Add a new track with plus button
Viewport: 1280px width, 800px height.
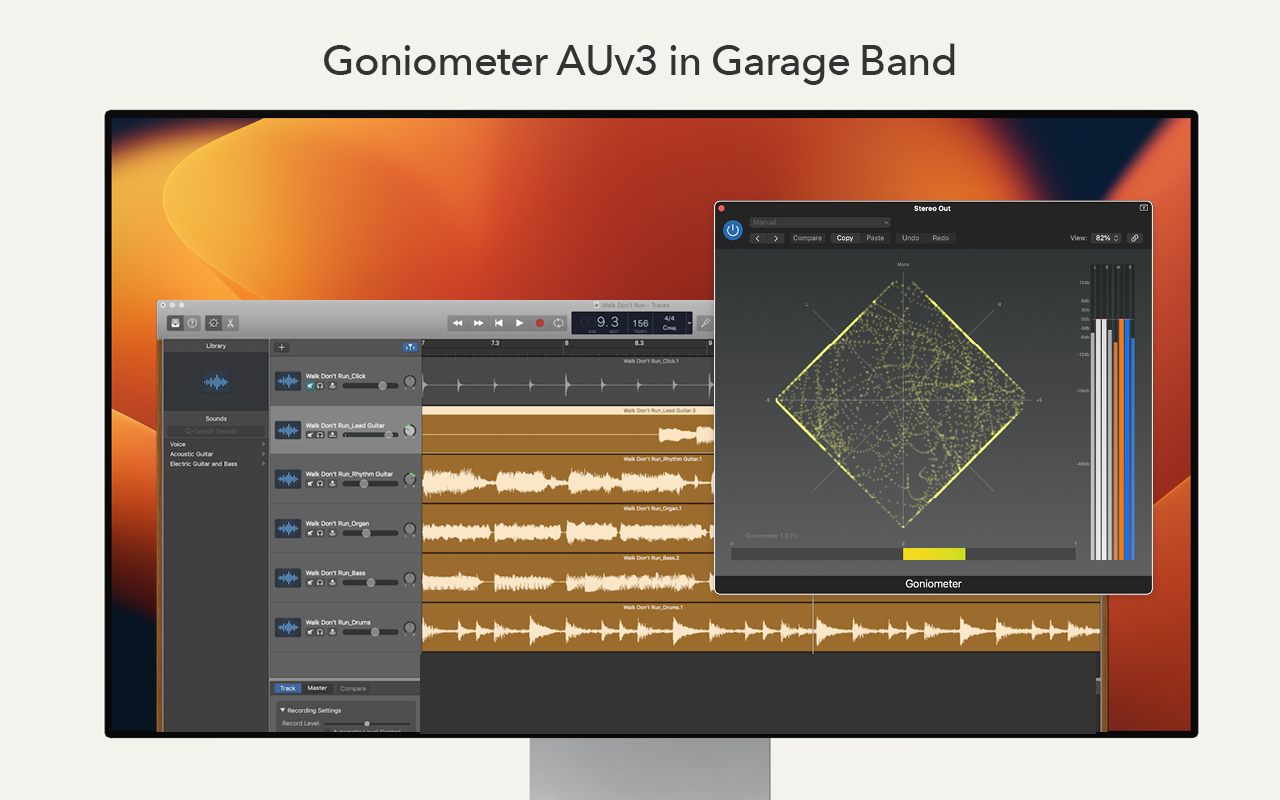coord(282,347)
